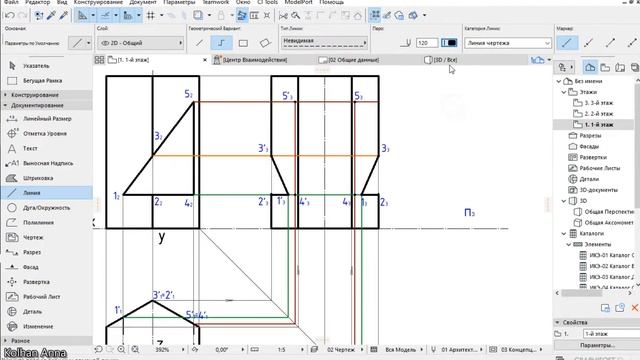Screen dimensions: 640x360
Task: Click the Trace reference toolbar icon
Action: (x=198, y=16)
